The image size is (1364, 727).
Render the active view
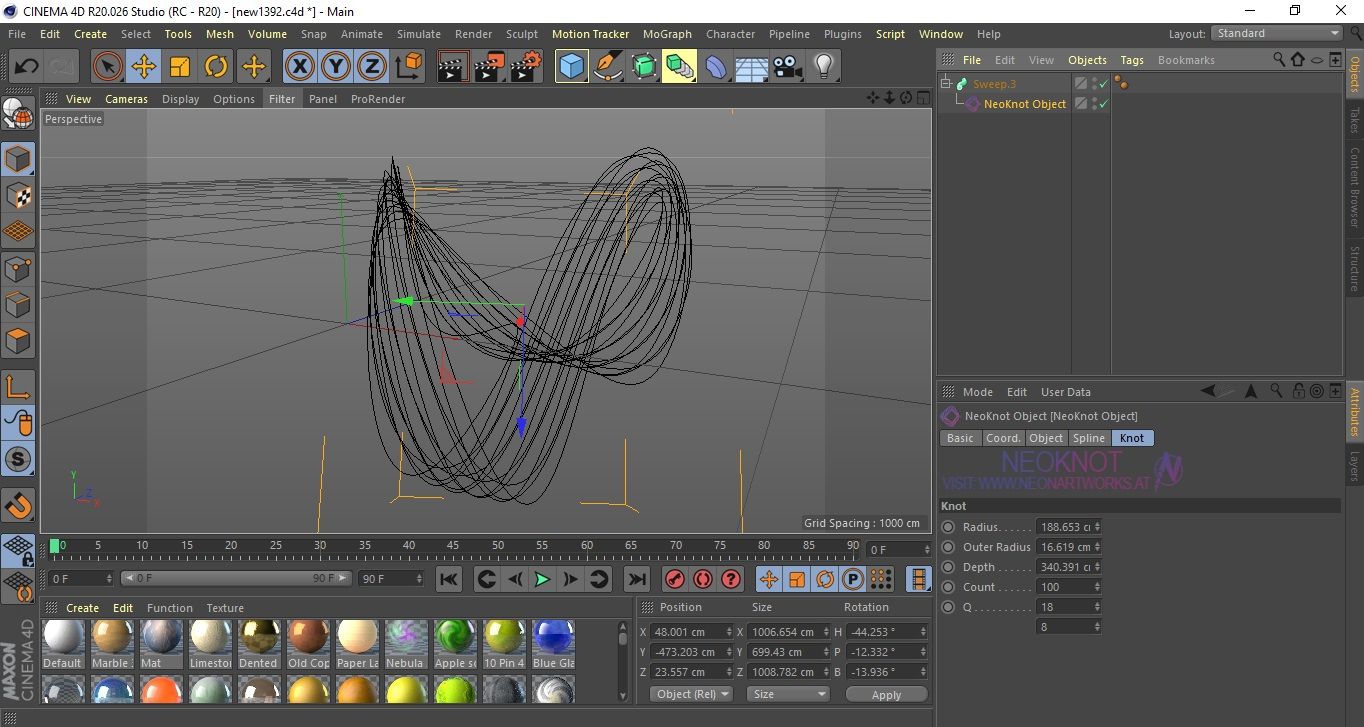click(x=453, y=67)
